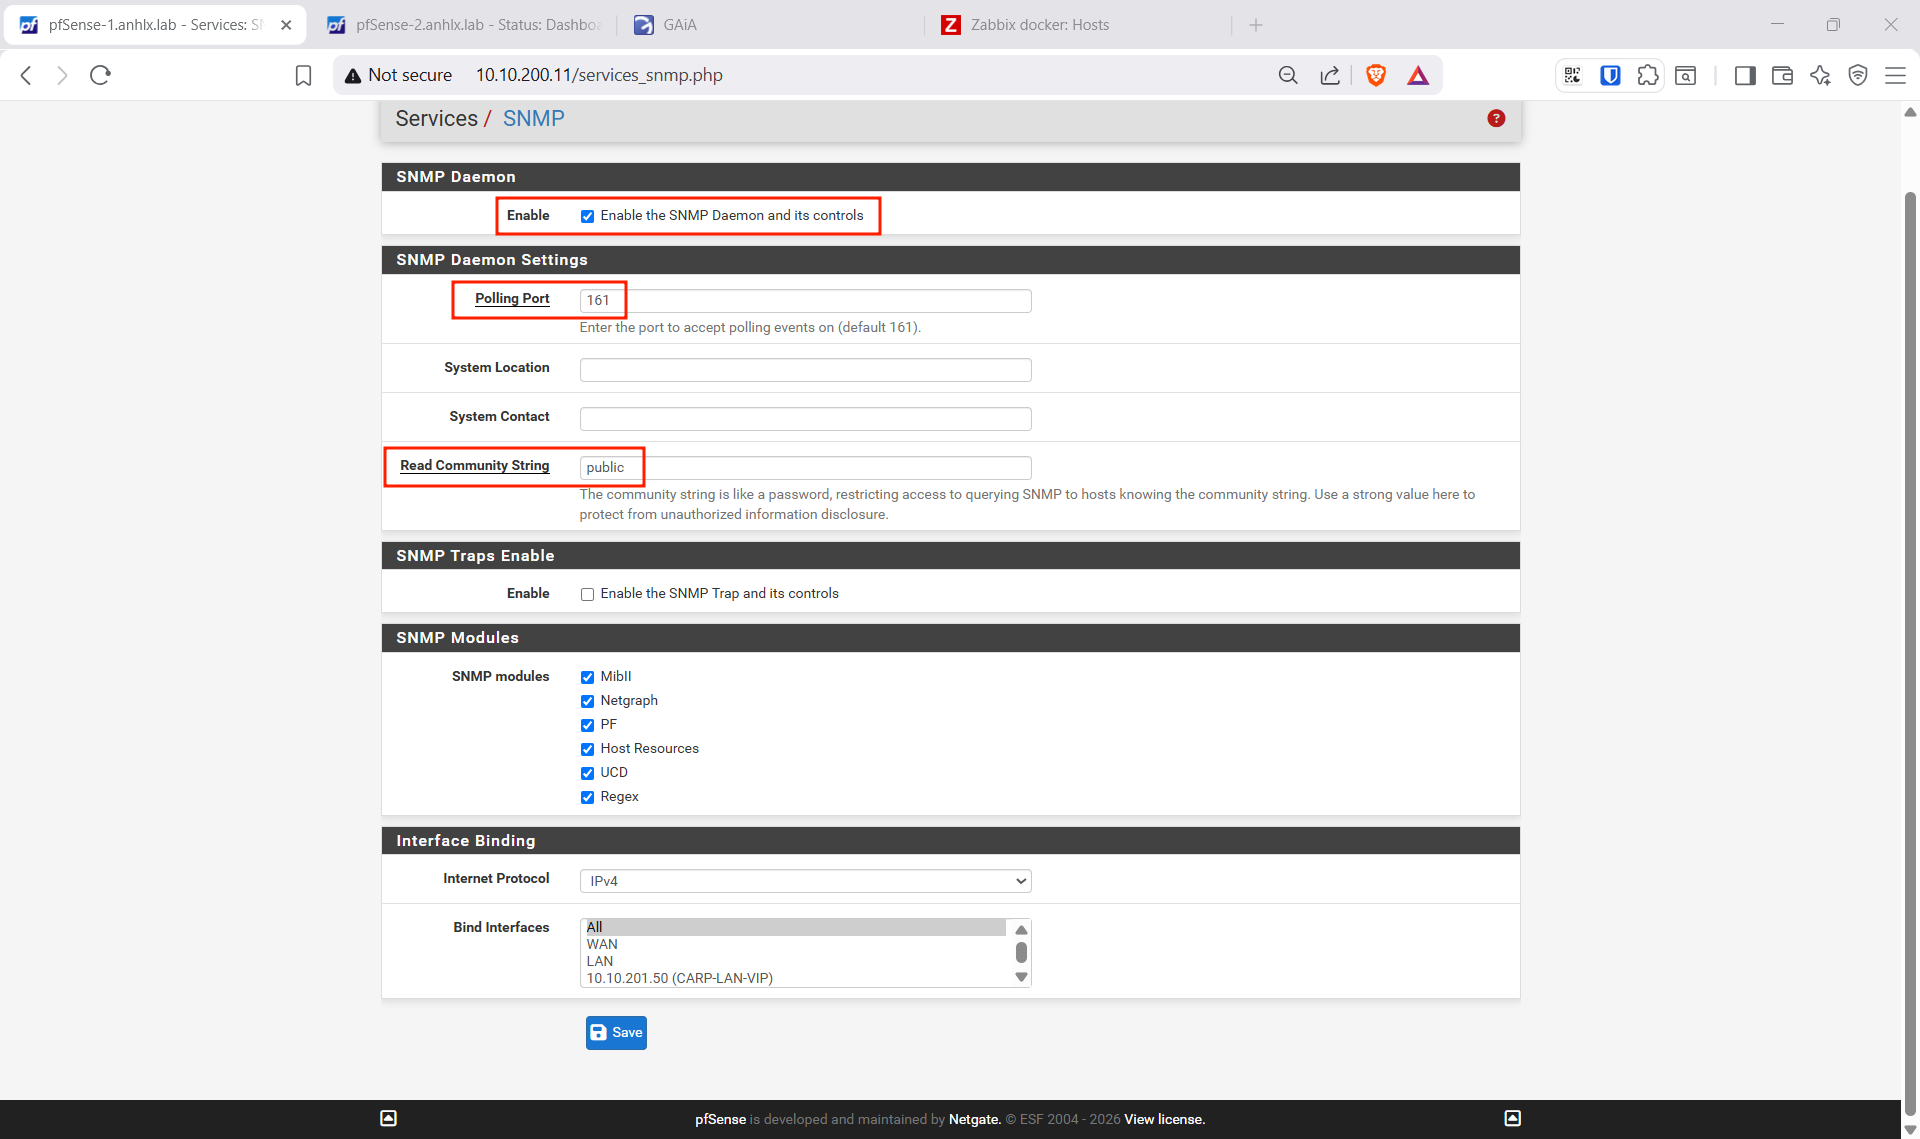Open the Brave Wallet icon

click(x=1782, y=75)
